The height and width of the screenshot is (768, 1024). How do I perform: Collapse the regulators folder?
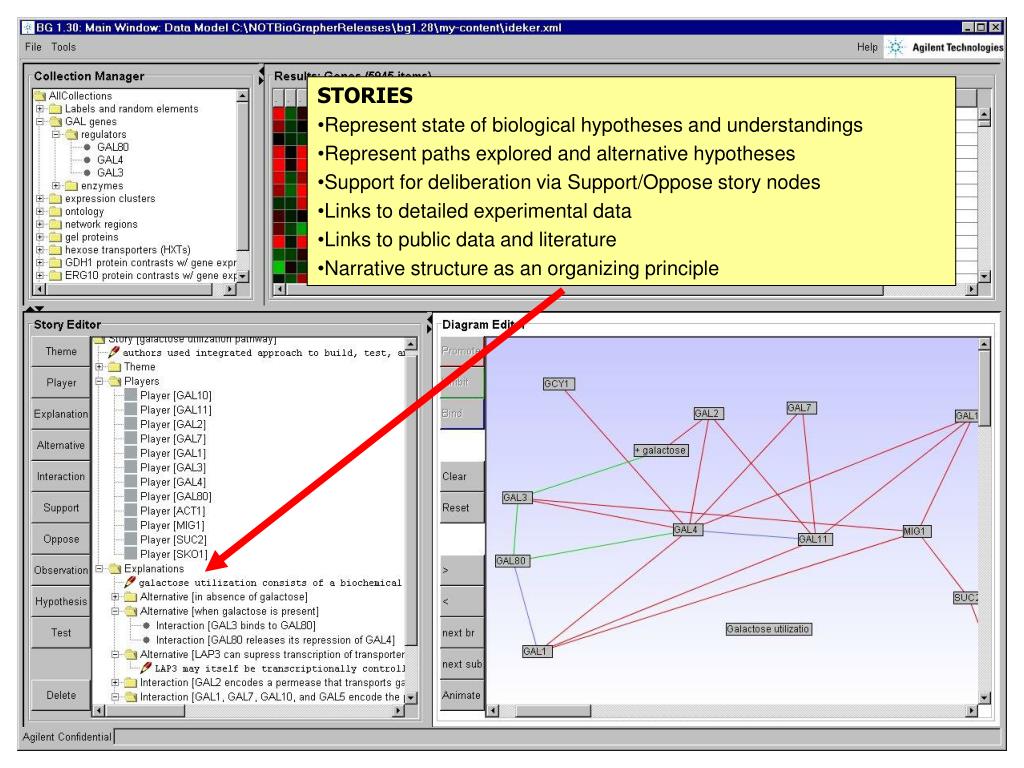(56, 135)
